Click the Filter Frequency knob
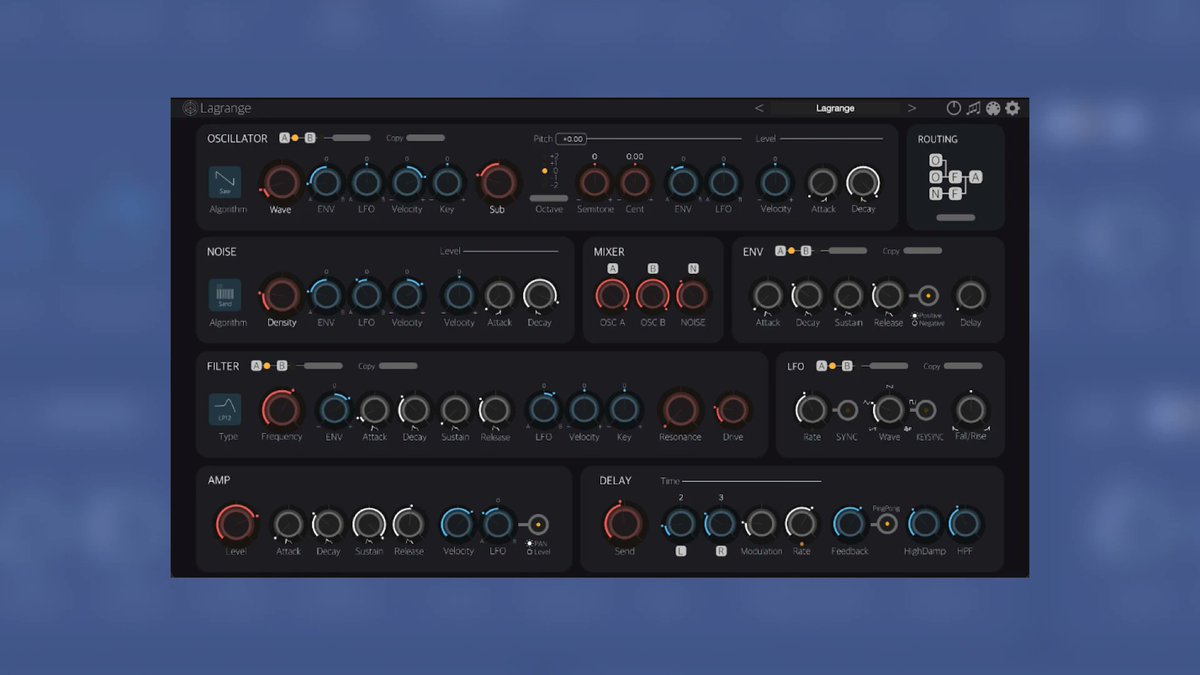The height and width of the screenshot is (675, 1200). pos(281,410)
